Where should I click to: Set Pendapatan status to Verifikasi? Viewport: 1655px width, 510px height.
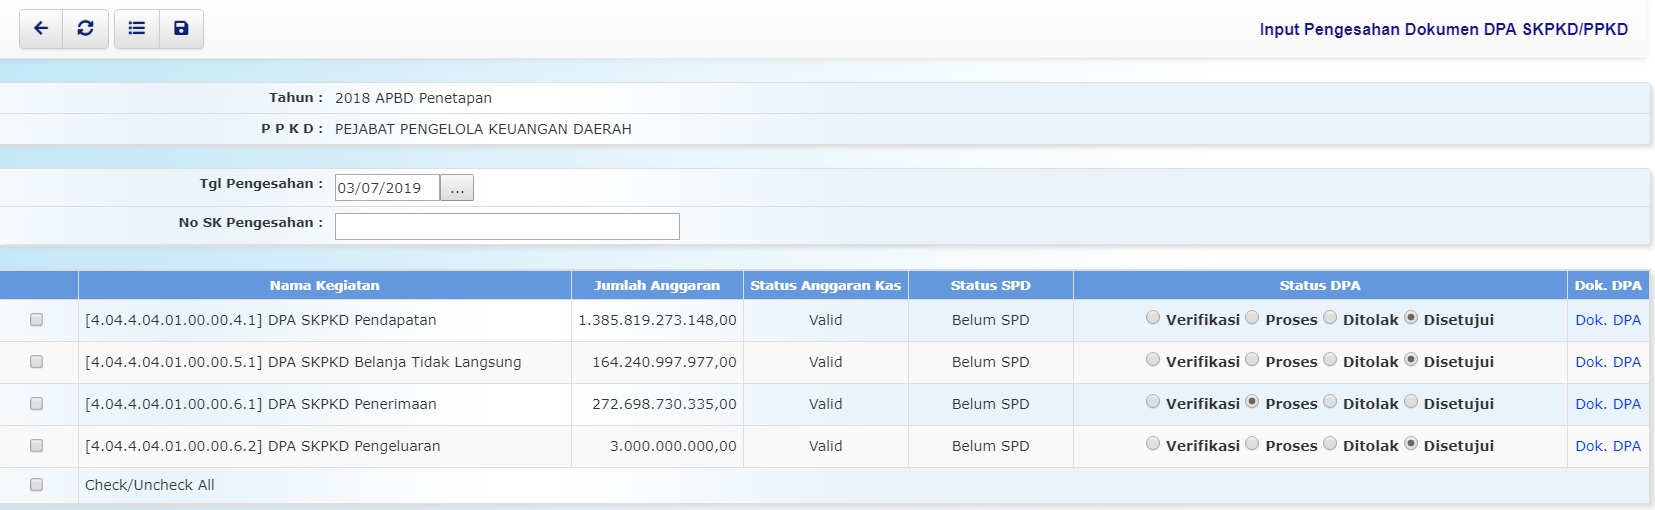click(x=1153, y=318)
